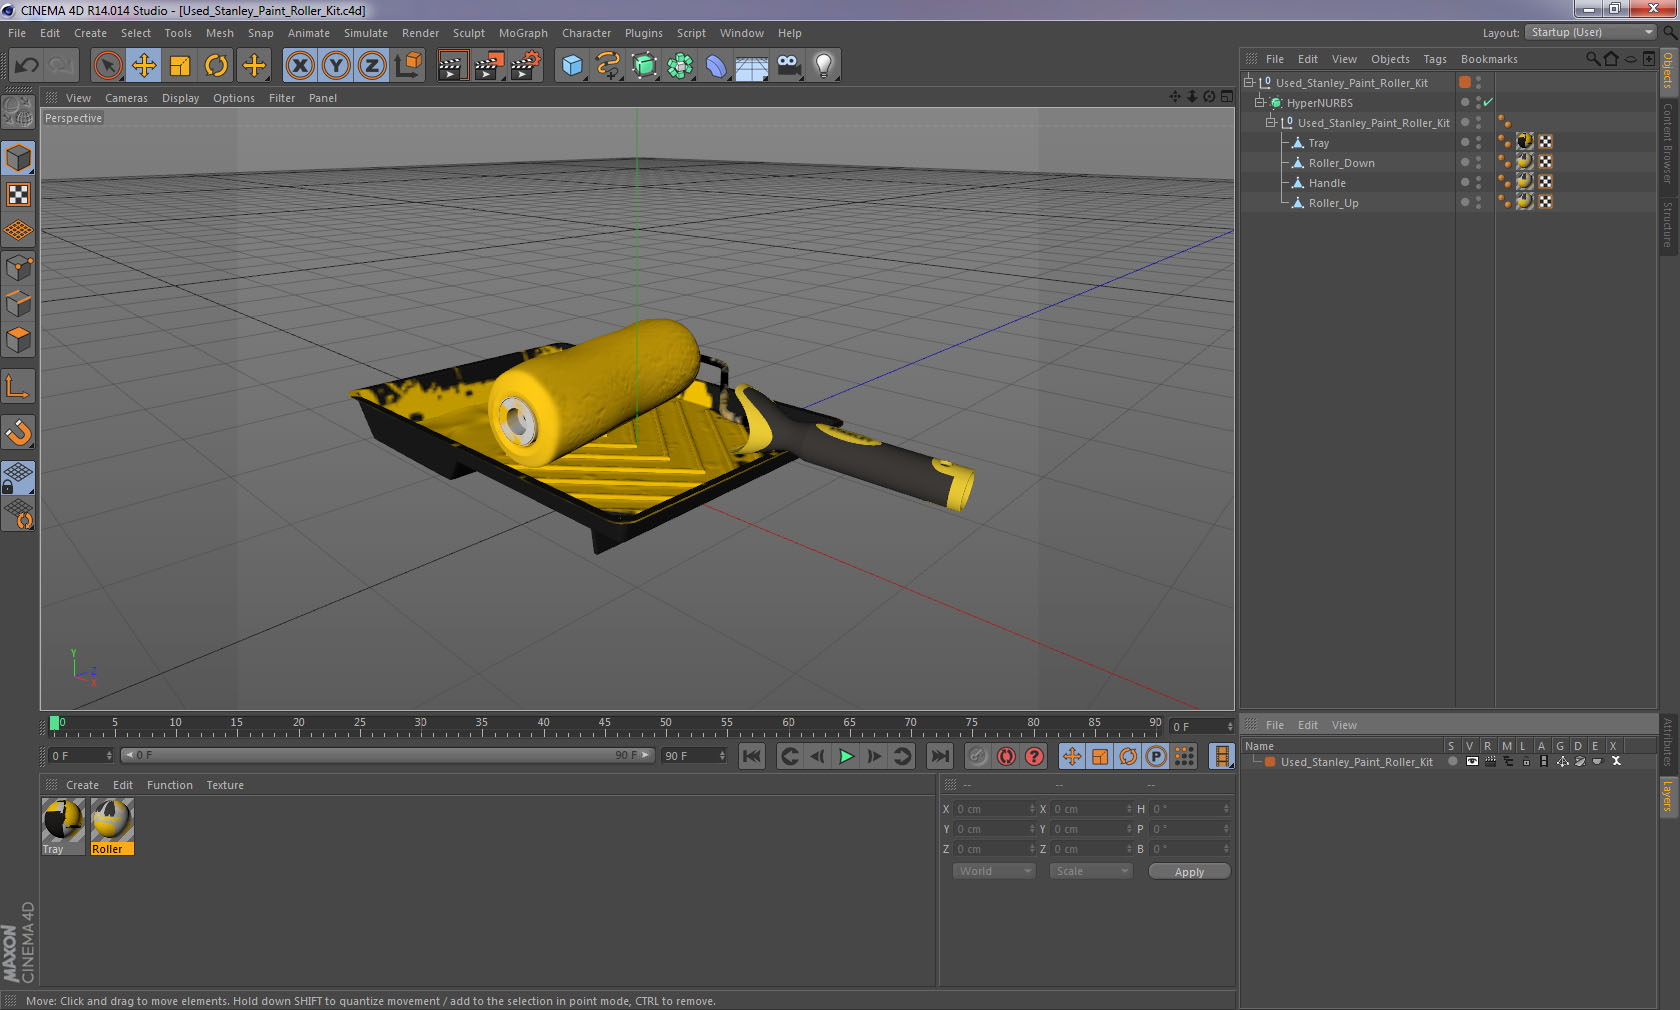The width and height of the screenshot is (1680, 1010).
Task: Go to start of animation
Action: (752, 757)
